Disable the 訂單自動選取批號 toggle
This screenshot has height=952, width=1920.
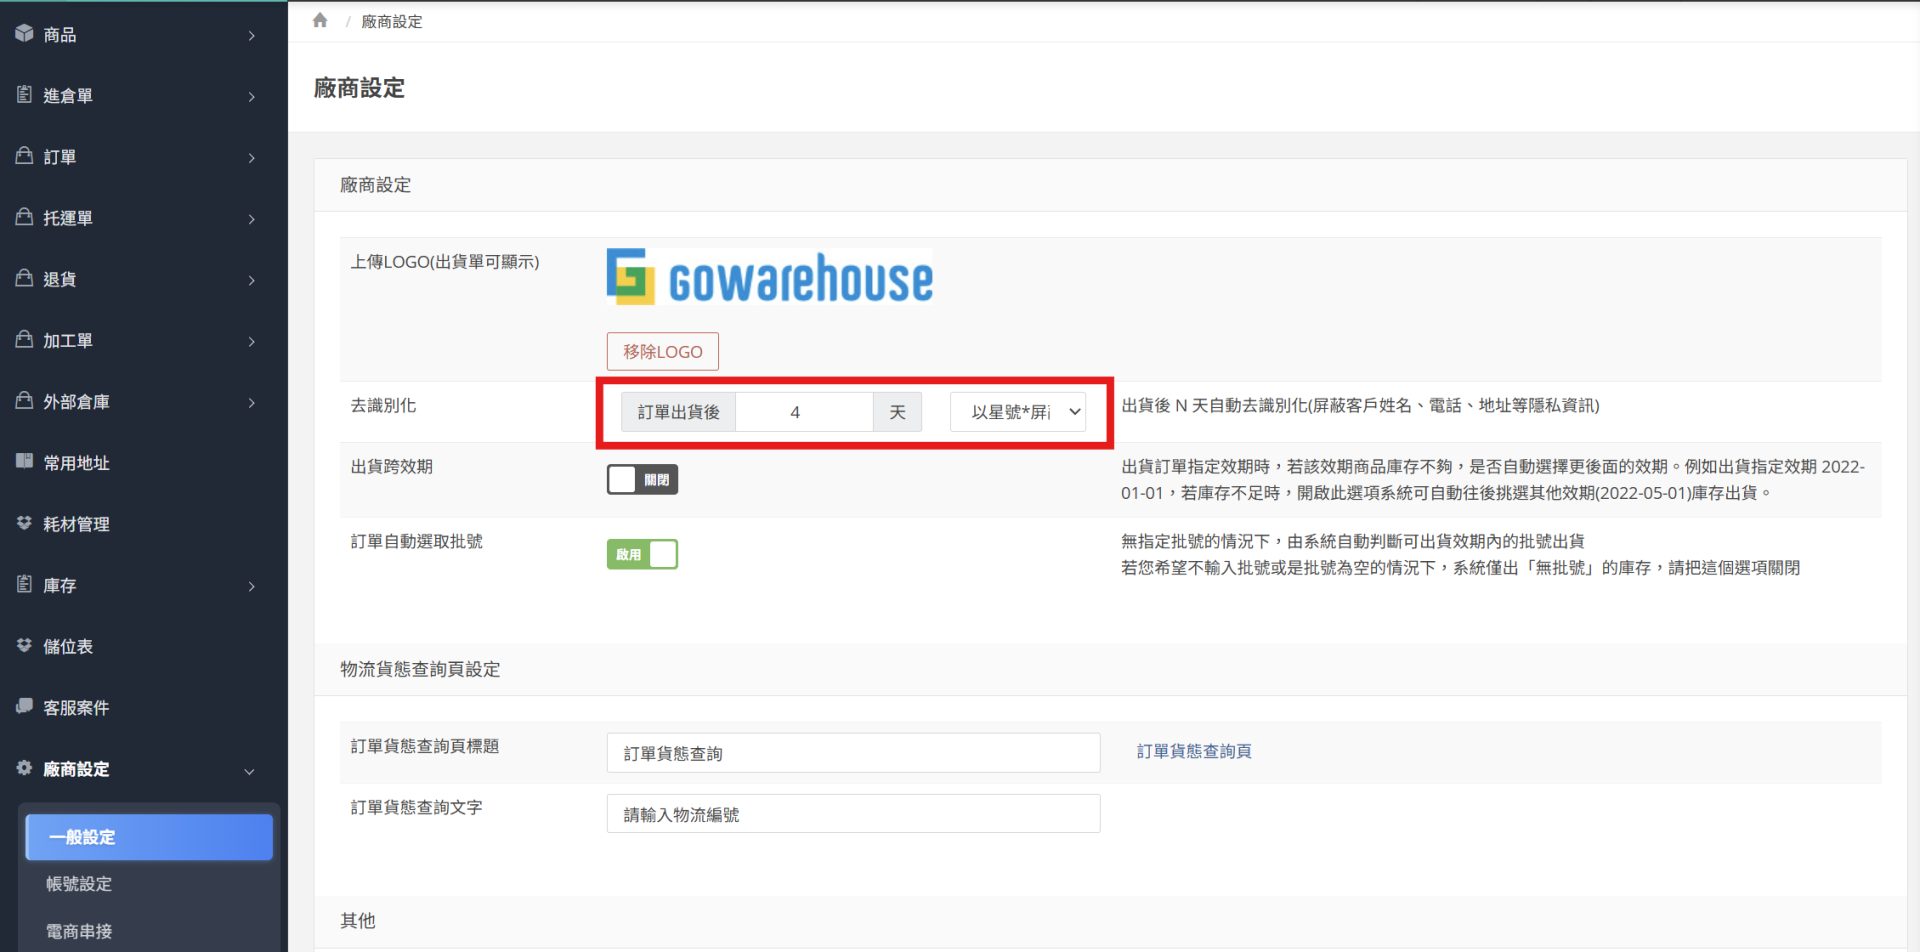642,554
